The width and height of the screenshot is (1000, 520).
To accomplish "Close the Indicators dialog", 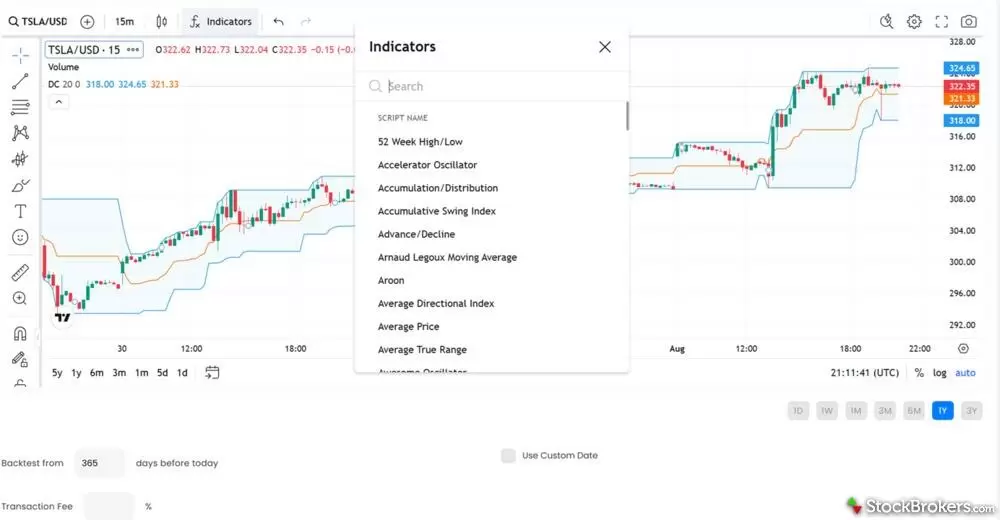I will click(605, 47).
